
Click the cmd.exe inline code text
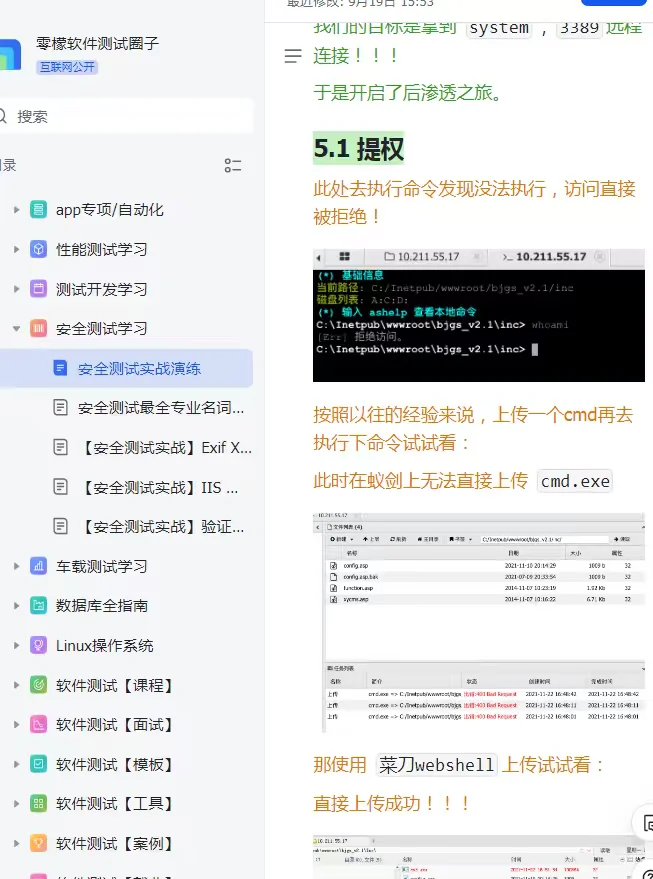575,481
